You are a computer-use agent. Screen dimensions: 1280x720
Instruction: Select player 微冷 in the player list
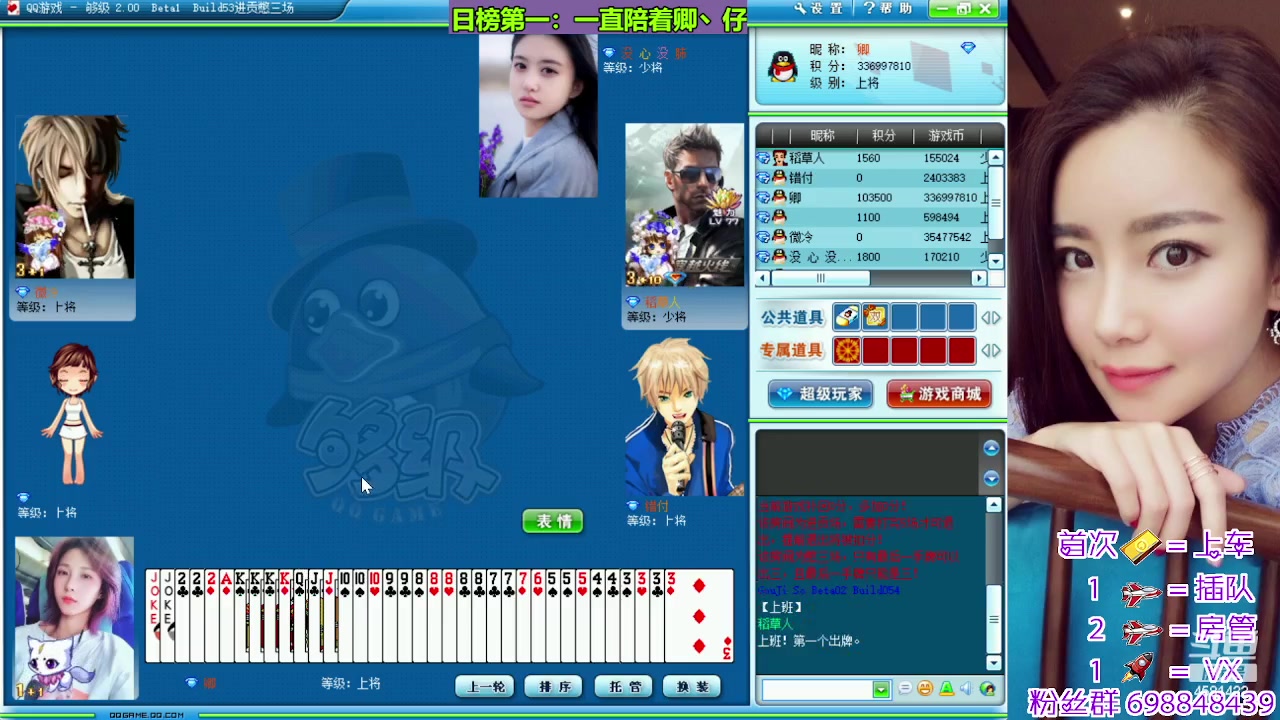[872, 237]
